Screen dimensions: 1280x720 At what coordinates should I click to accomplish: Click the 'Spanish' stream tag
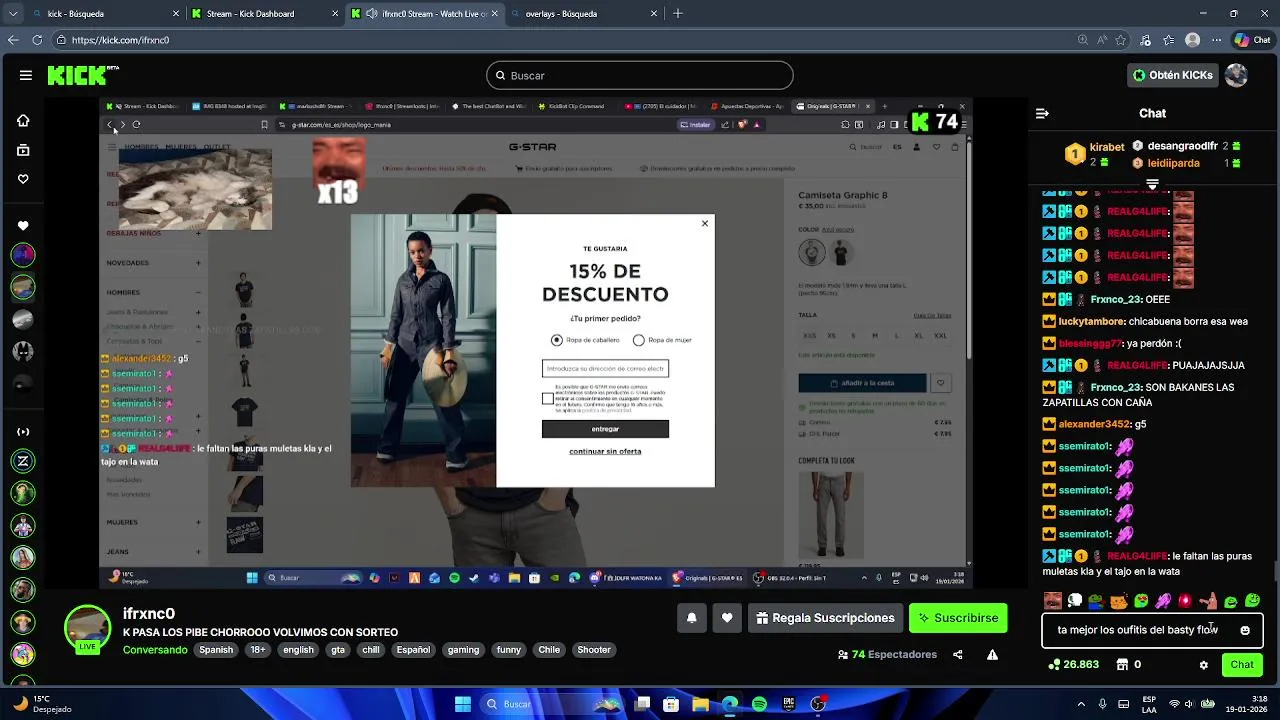(216, 650)
